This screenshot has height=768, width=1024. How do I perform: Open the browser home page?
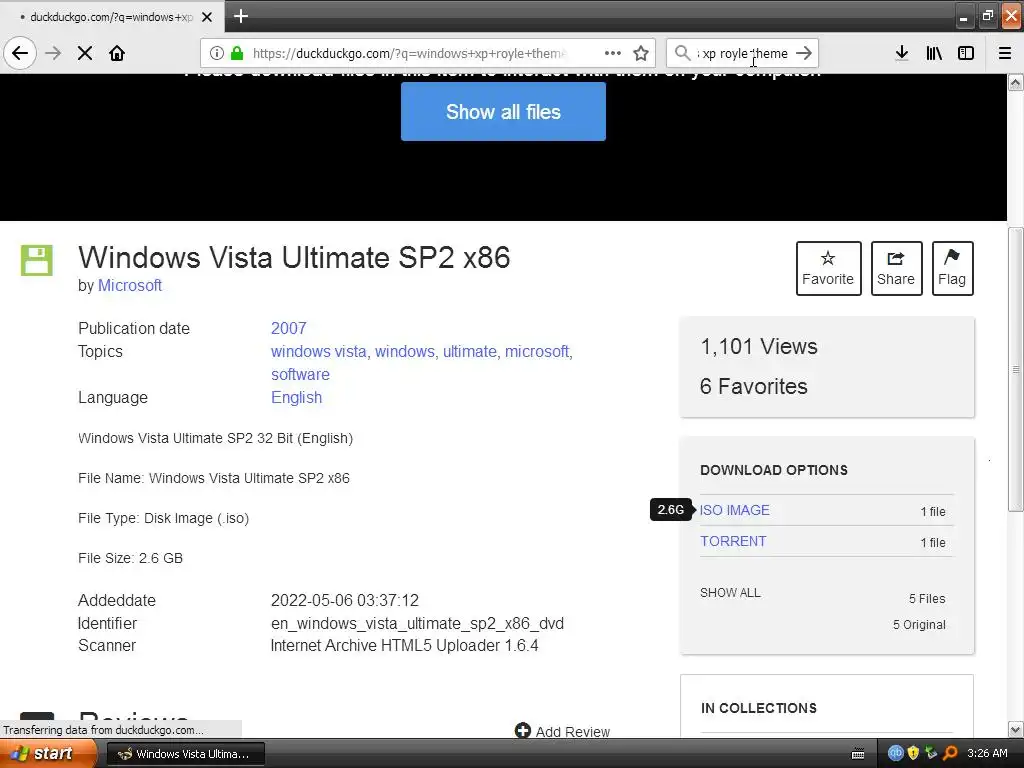click(x=117, y=53)
